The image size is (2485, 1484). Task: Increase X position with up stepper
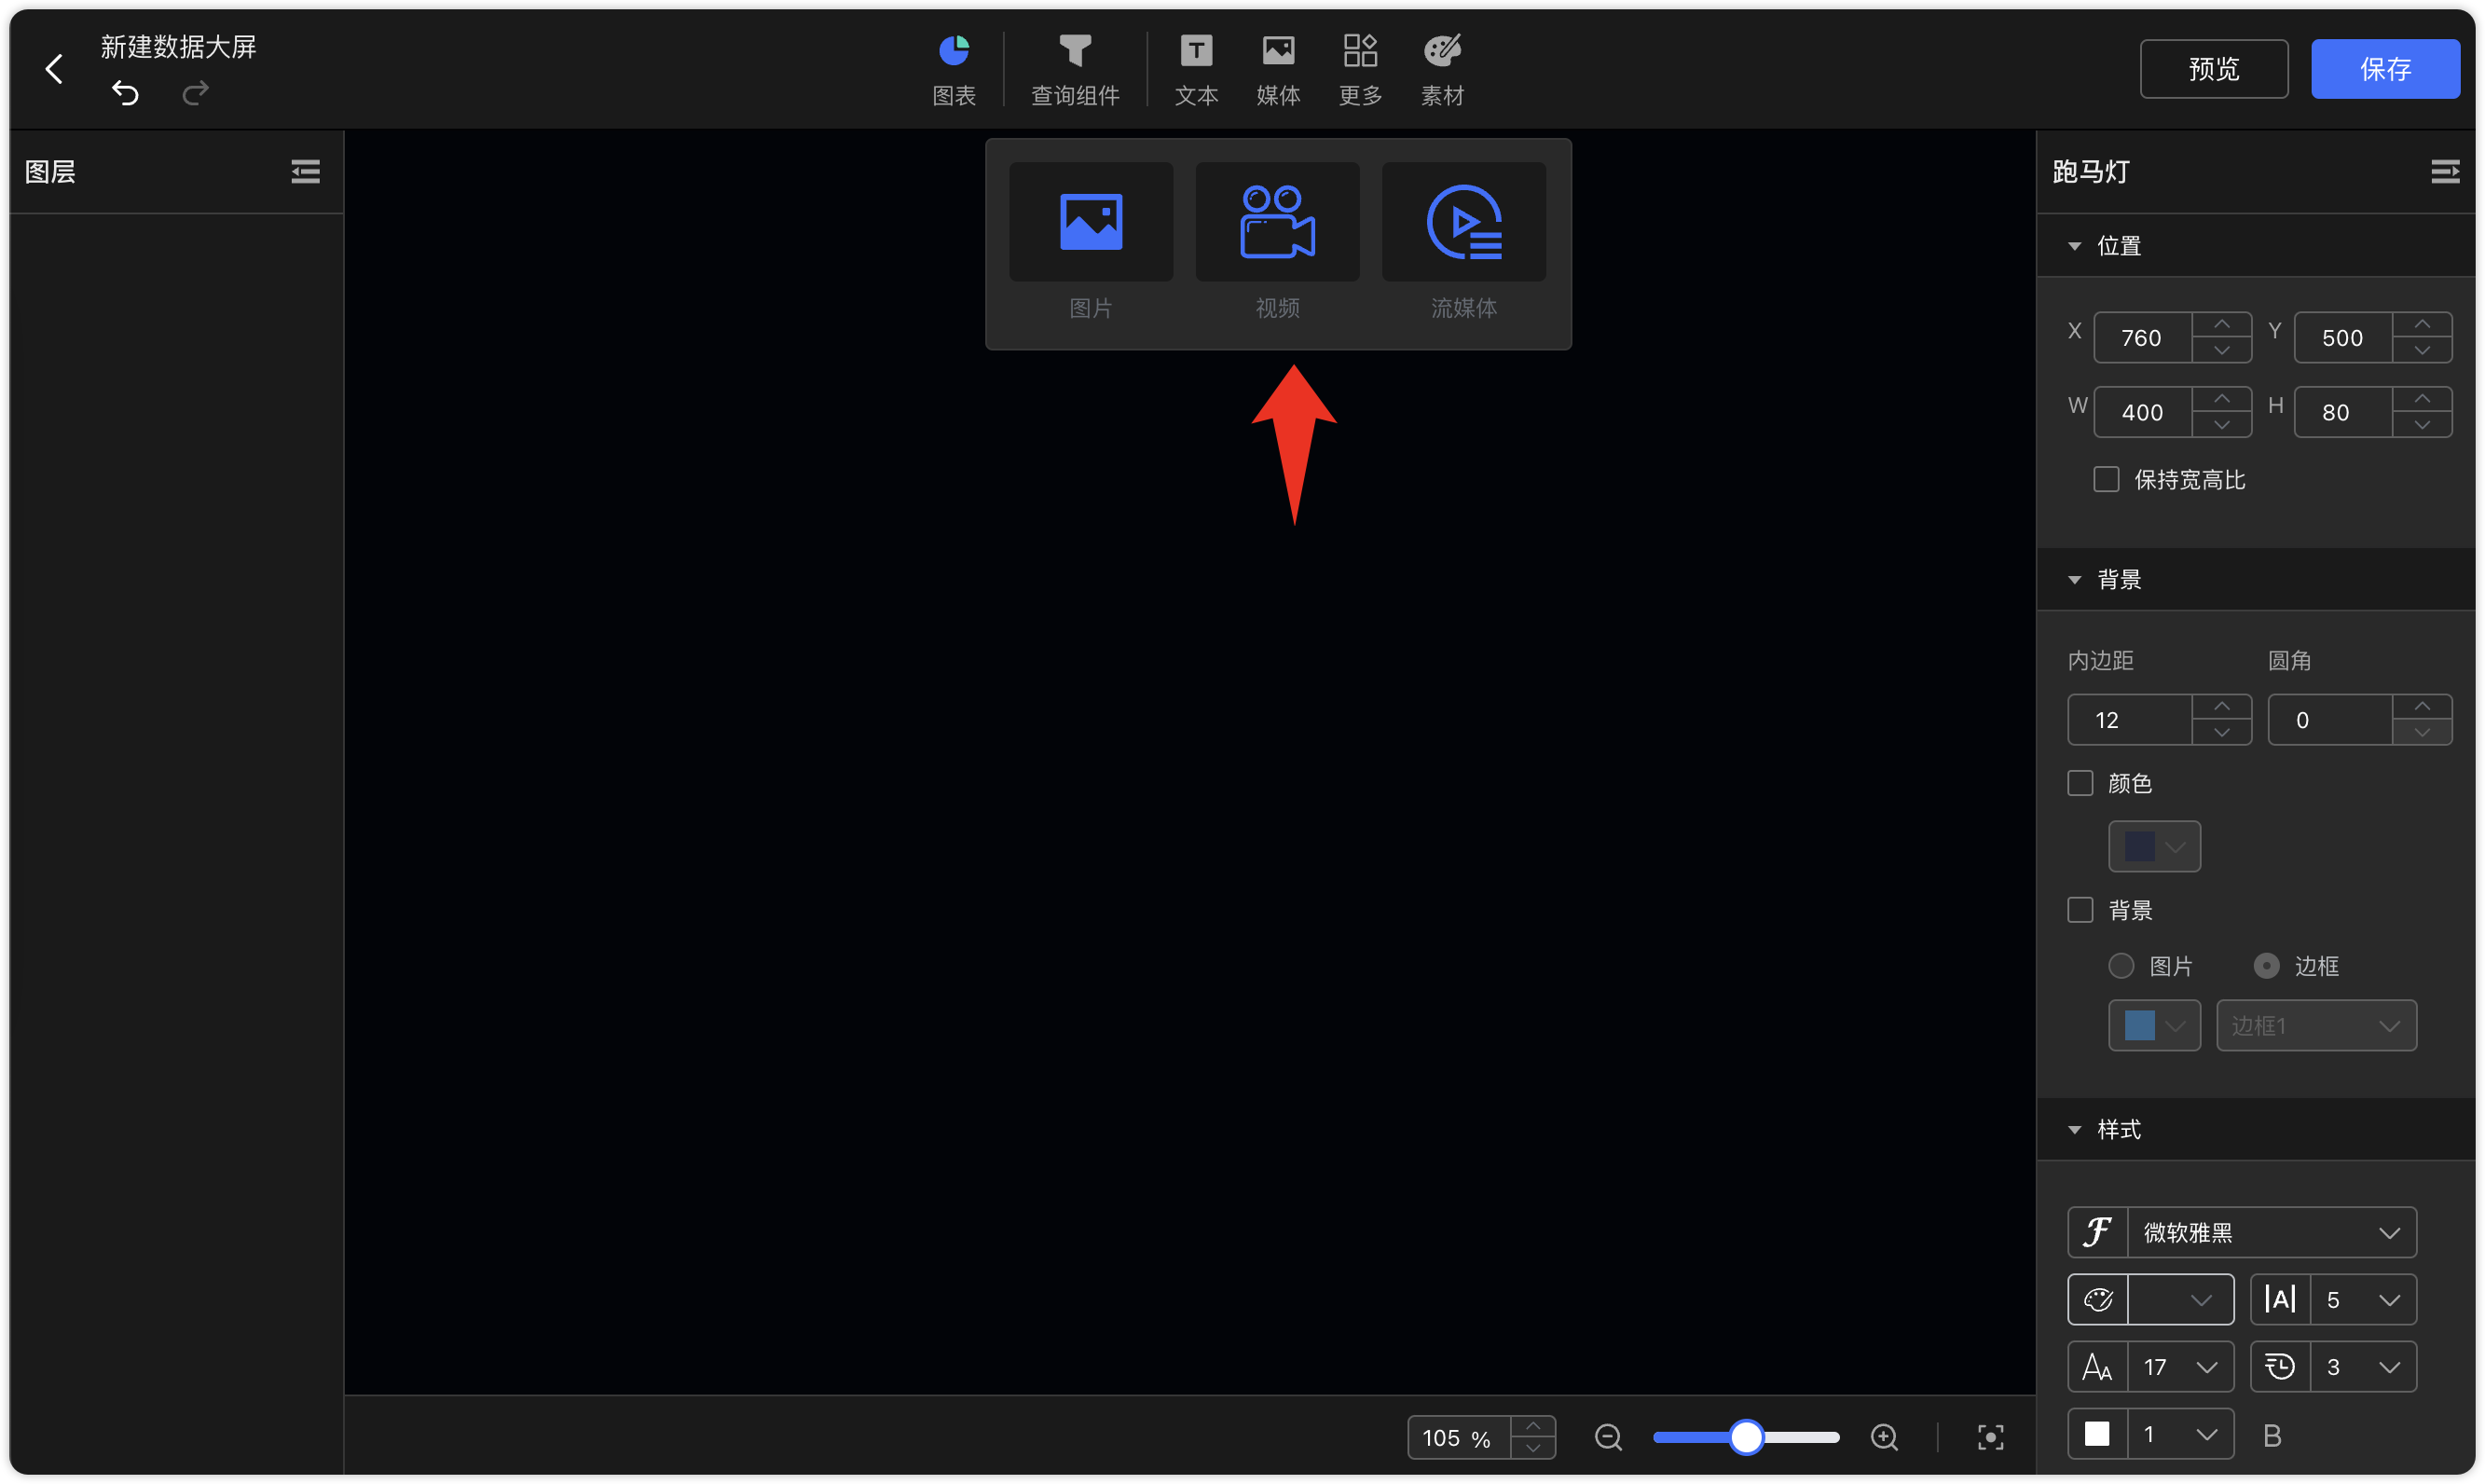coord(2221,325)
